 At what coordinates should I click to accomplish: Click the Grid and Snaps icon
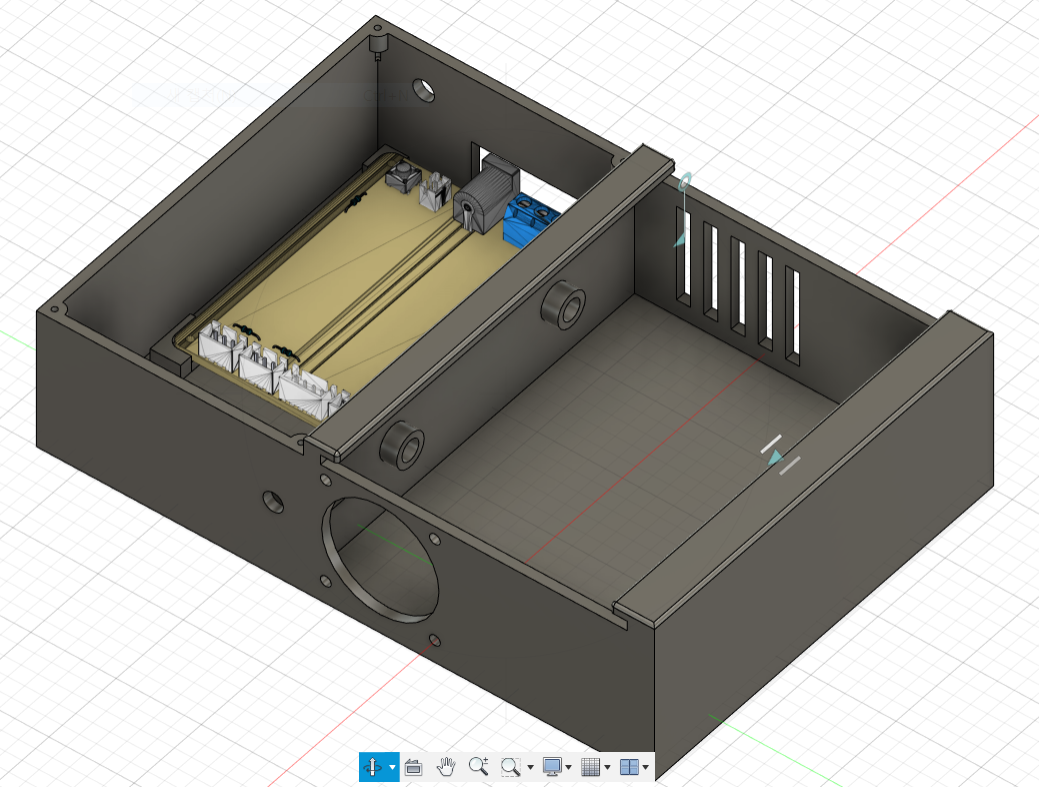590,767
